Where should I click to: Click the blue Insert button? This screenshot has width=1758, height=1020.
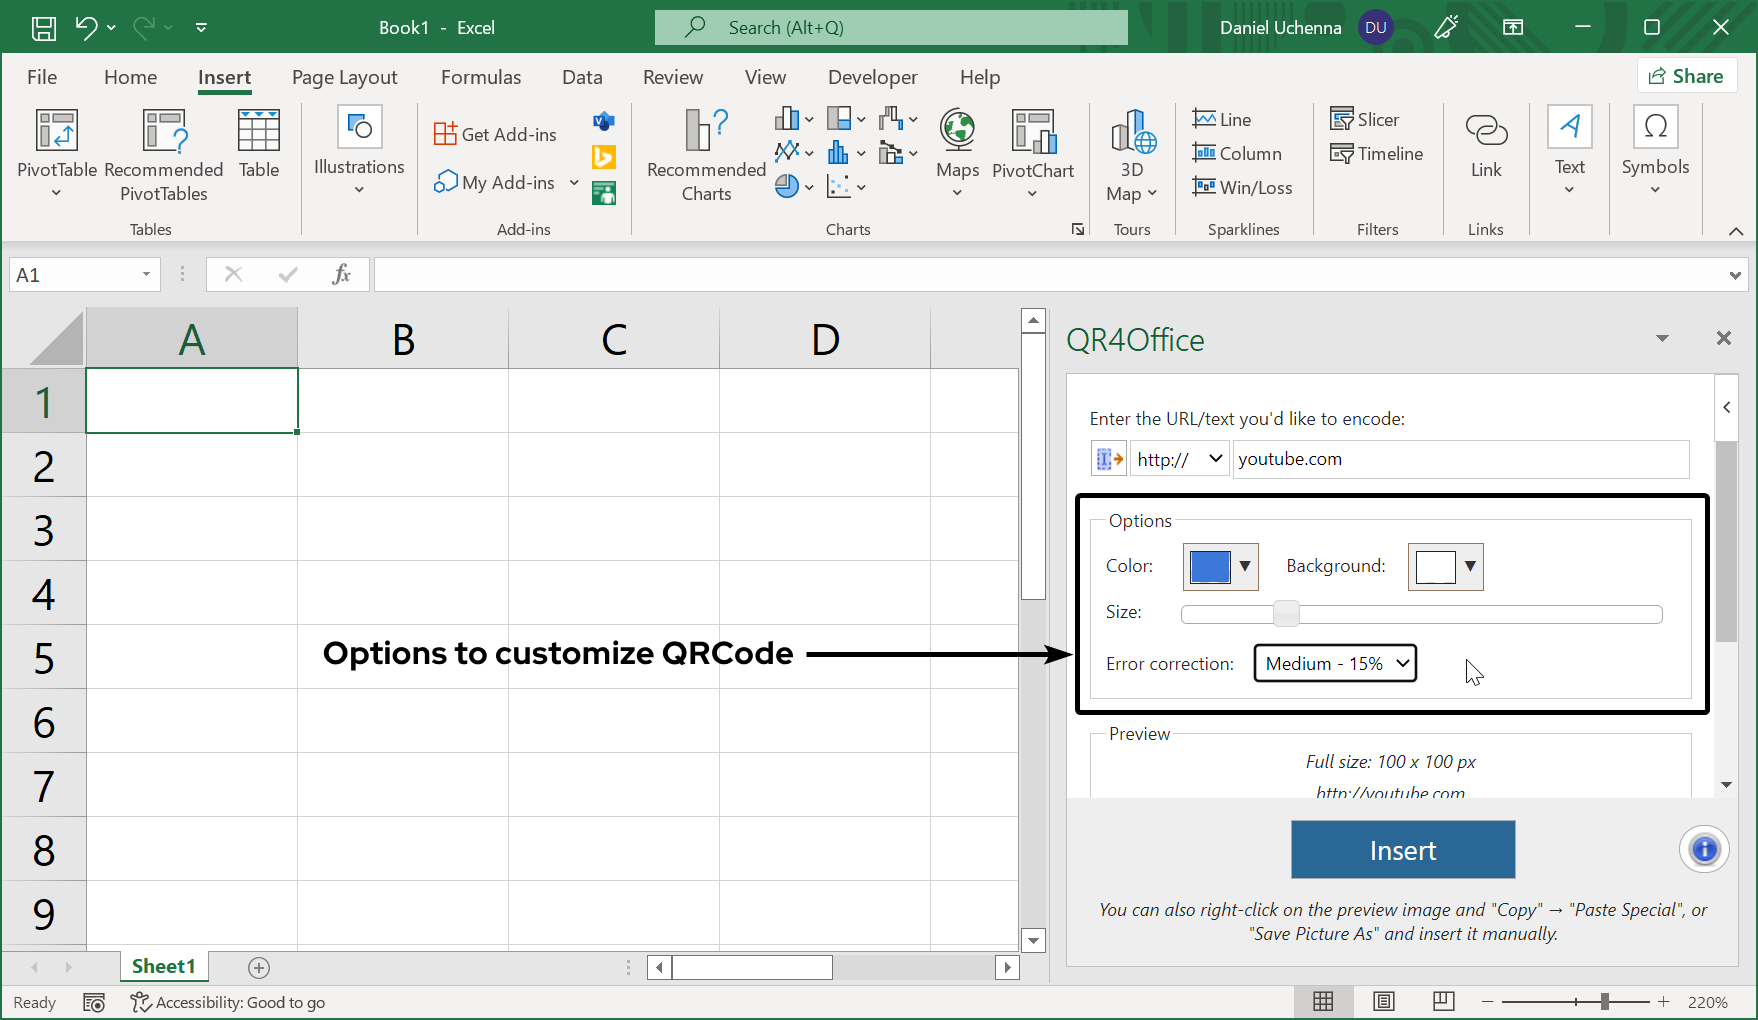point(1402,850)
